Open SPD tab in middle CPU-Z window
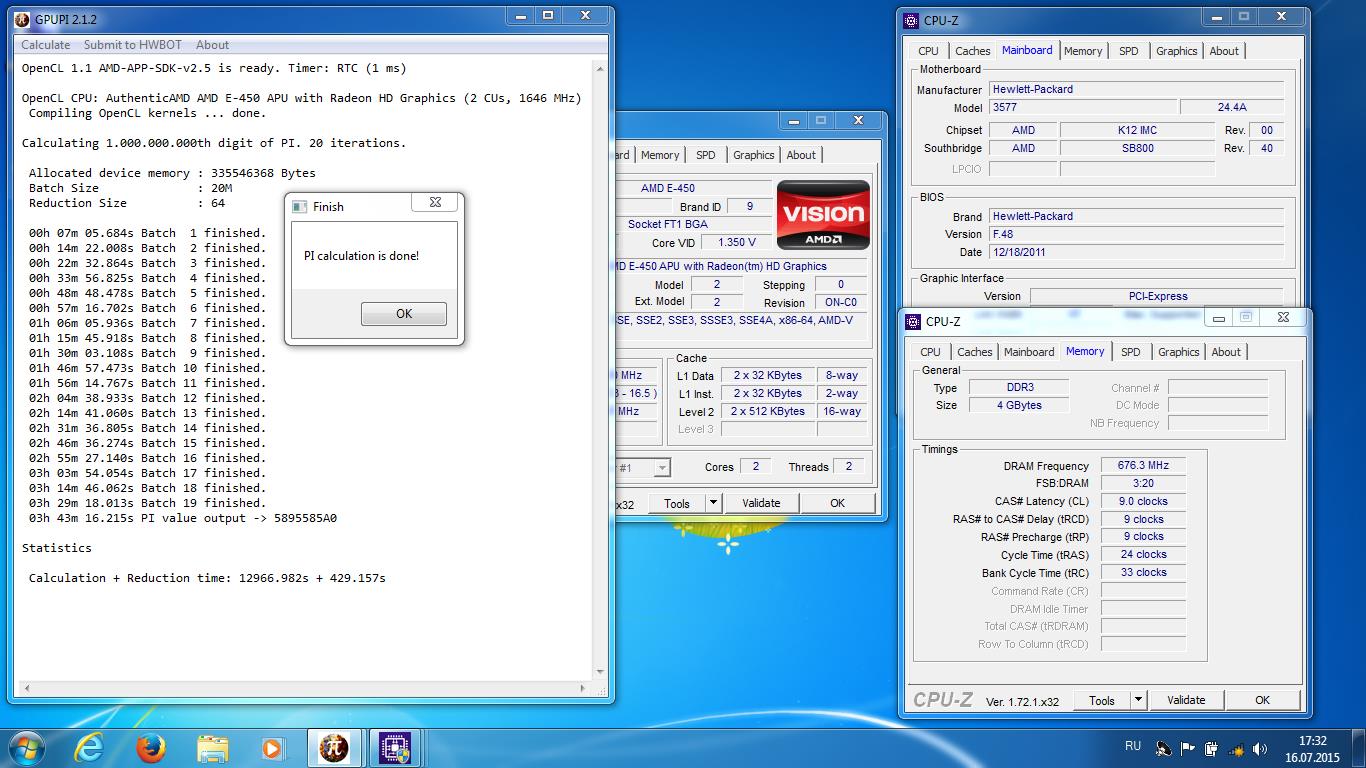The width and height of the screenshot is (1366, 768). coord(706,155)
